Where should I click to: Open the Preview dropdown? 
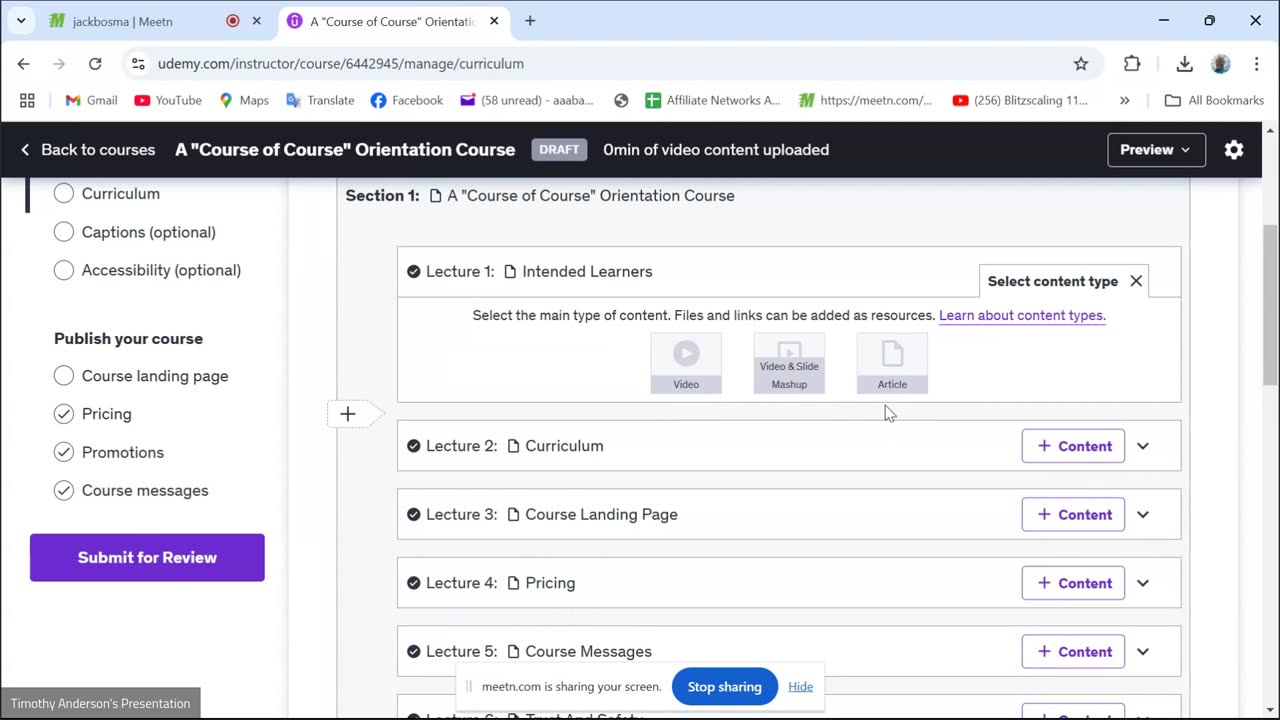1156,150
